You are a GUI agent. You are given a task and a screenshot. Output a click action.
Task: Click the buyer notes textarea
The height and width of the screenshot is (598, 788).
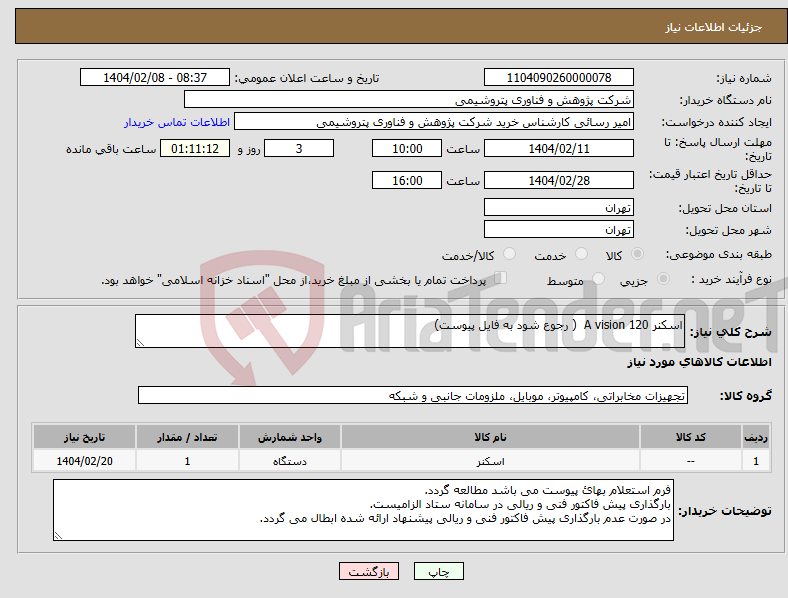[x=363, y=510]
